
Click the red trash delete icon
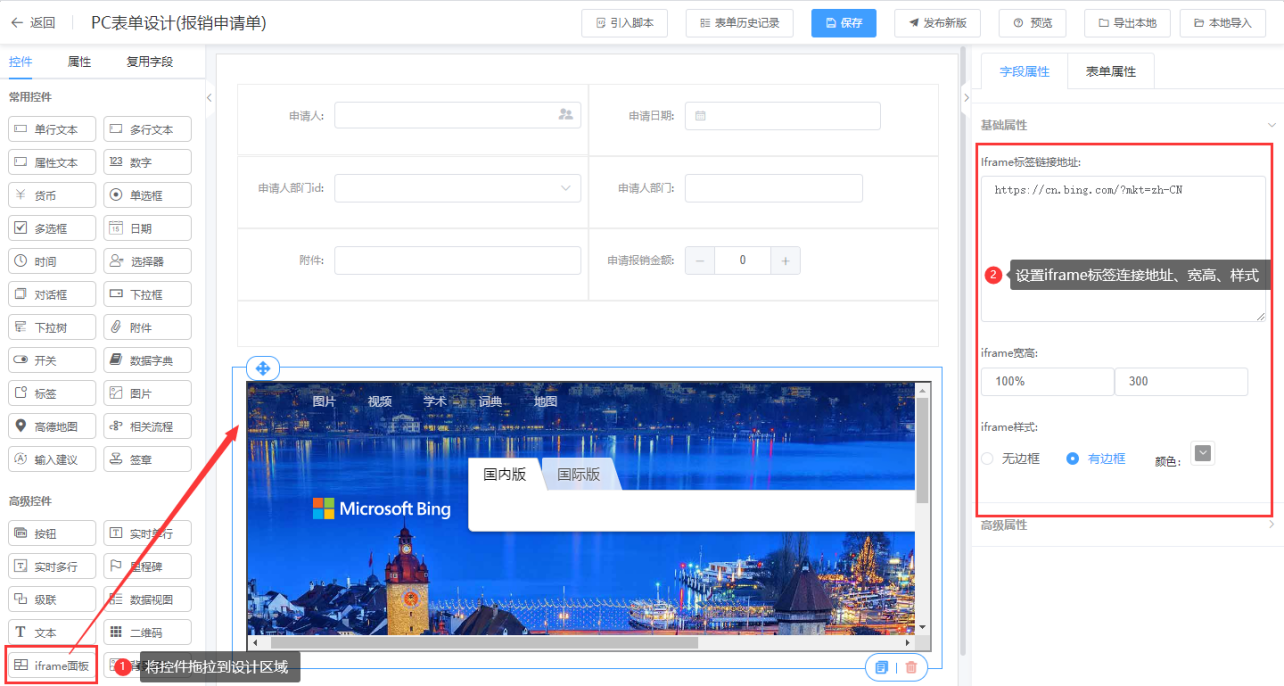click(911, 667)
